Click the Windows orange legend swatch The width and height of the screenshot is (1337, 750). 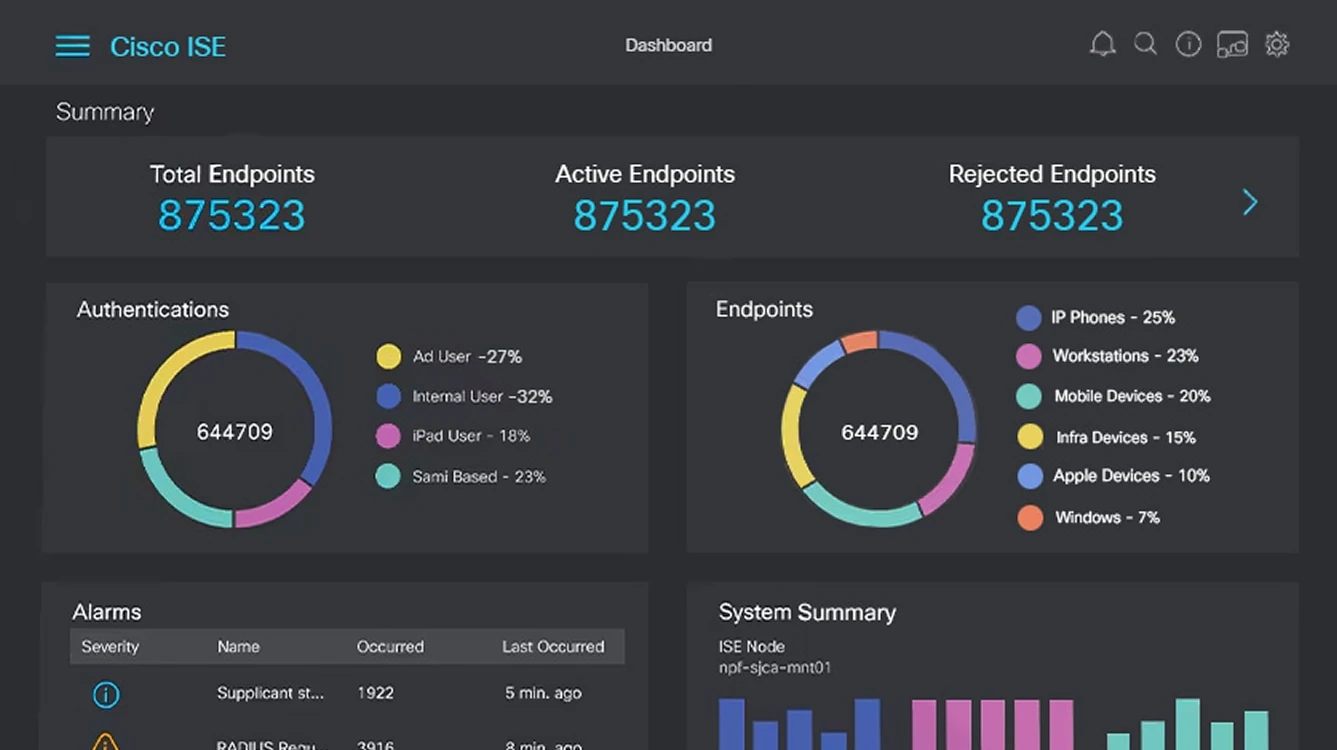click(1030, 517)
